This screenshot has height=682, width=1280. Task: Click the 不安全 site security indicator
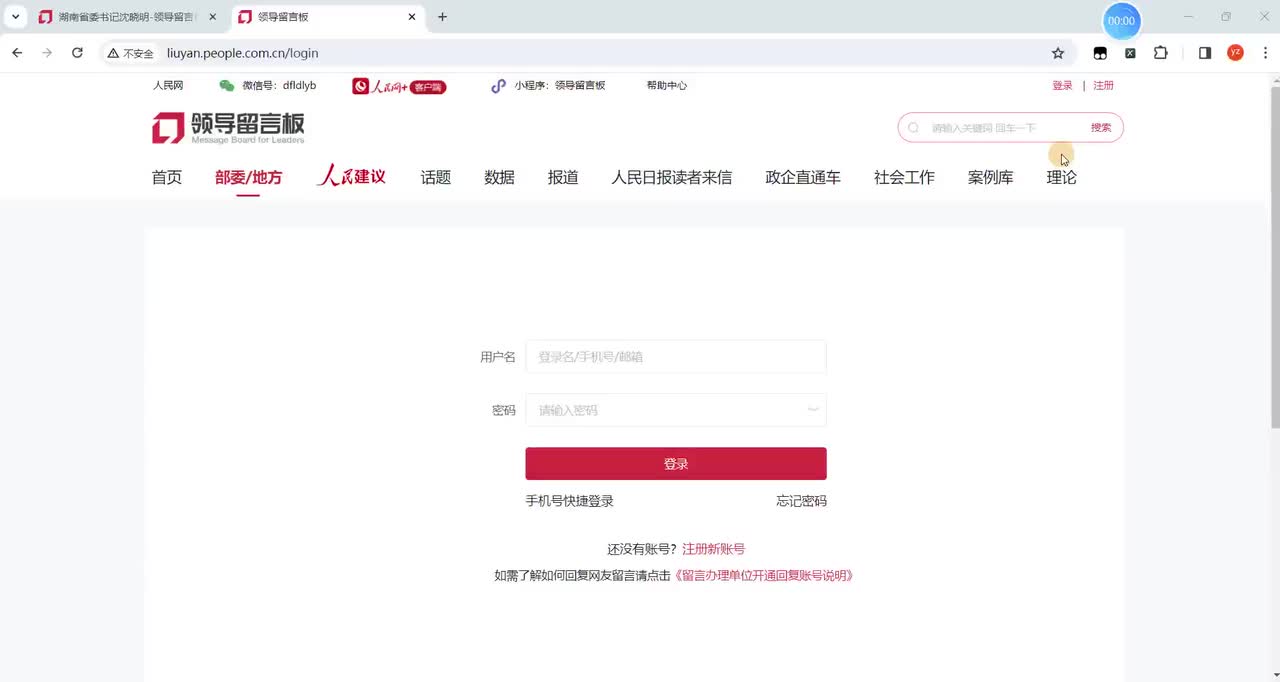(x=131, y=53)
